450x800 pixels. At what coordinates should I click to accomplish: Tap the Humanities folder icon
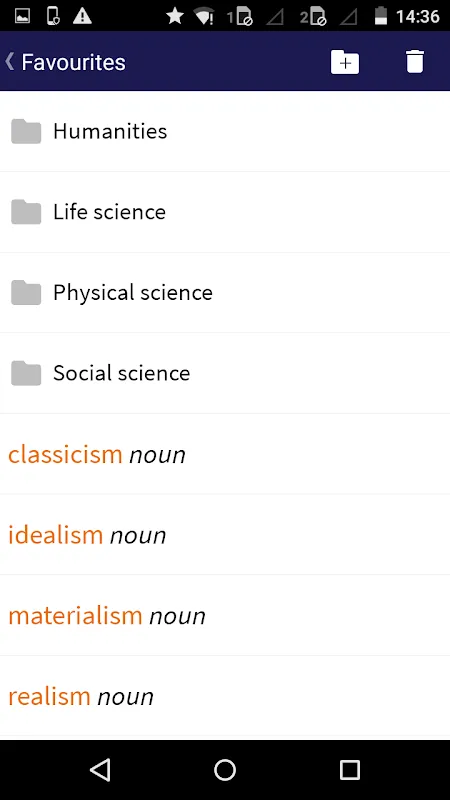click(26, 132)
